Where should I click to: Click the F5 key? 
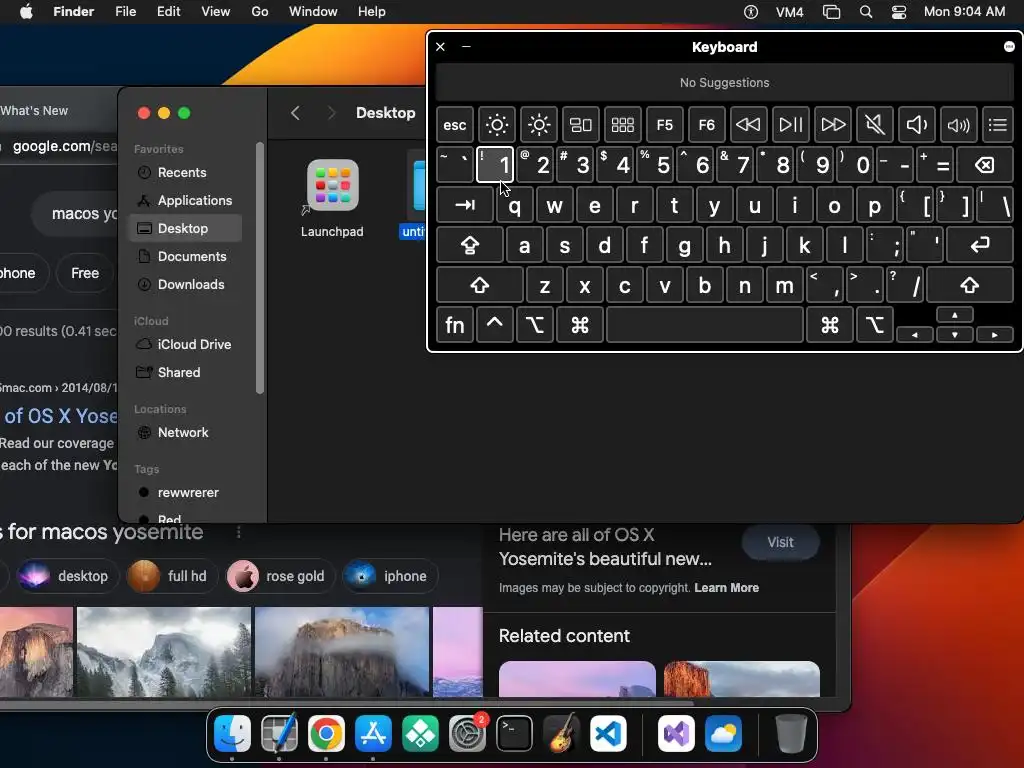(x=664, y=124)
